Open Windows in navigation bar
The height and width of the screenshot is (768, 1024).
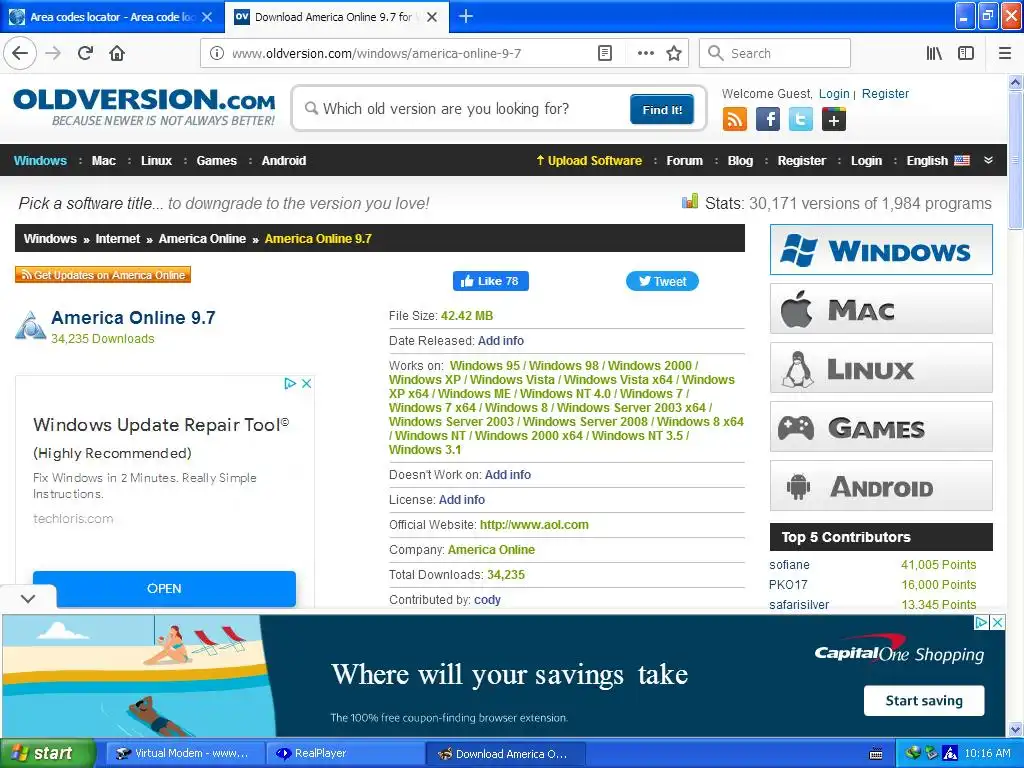click(x=40, y=161)
